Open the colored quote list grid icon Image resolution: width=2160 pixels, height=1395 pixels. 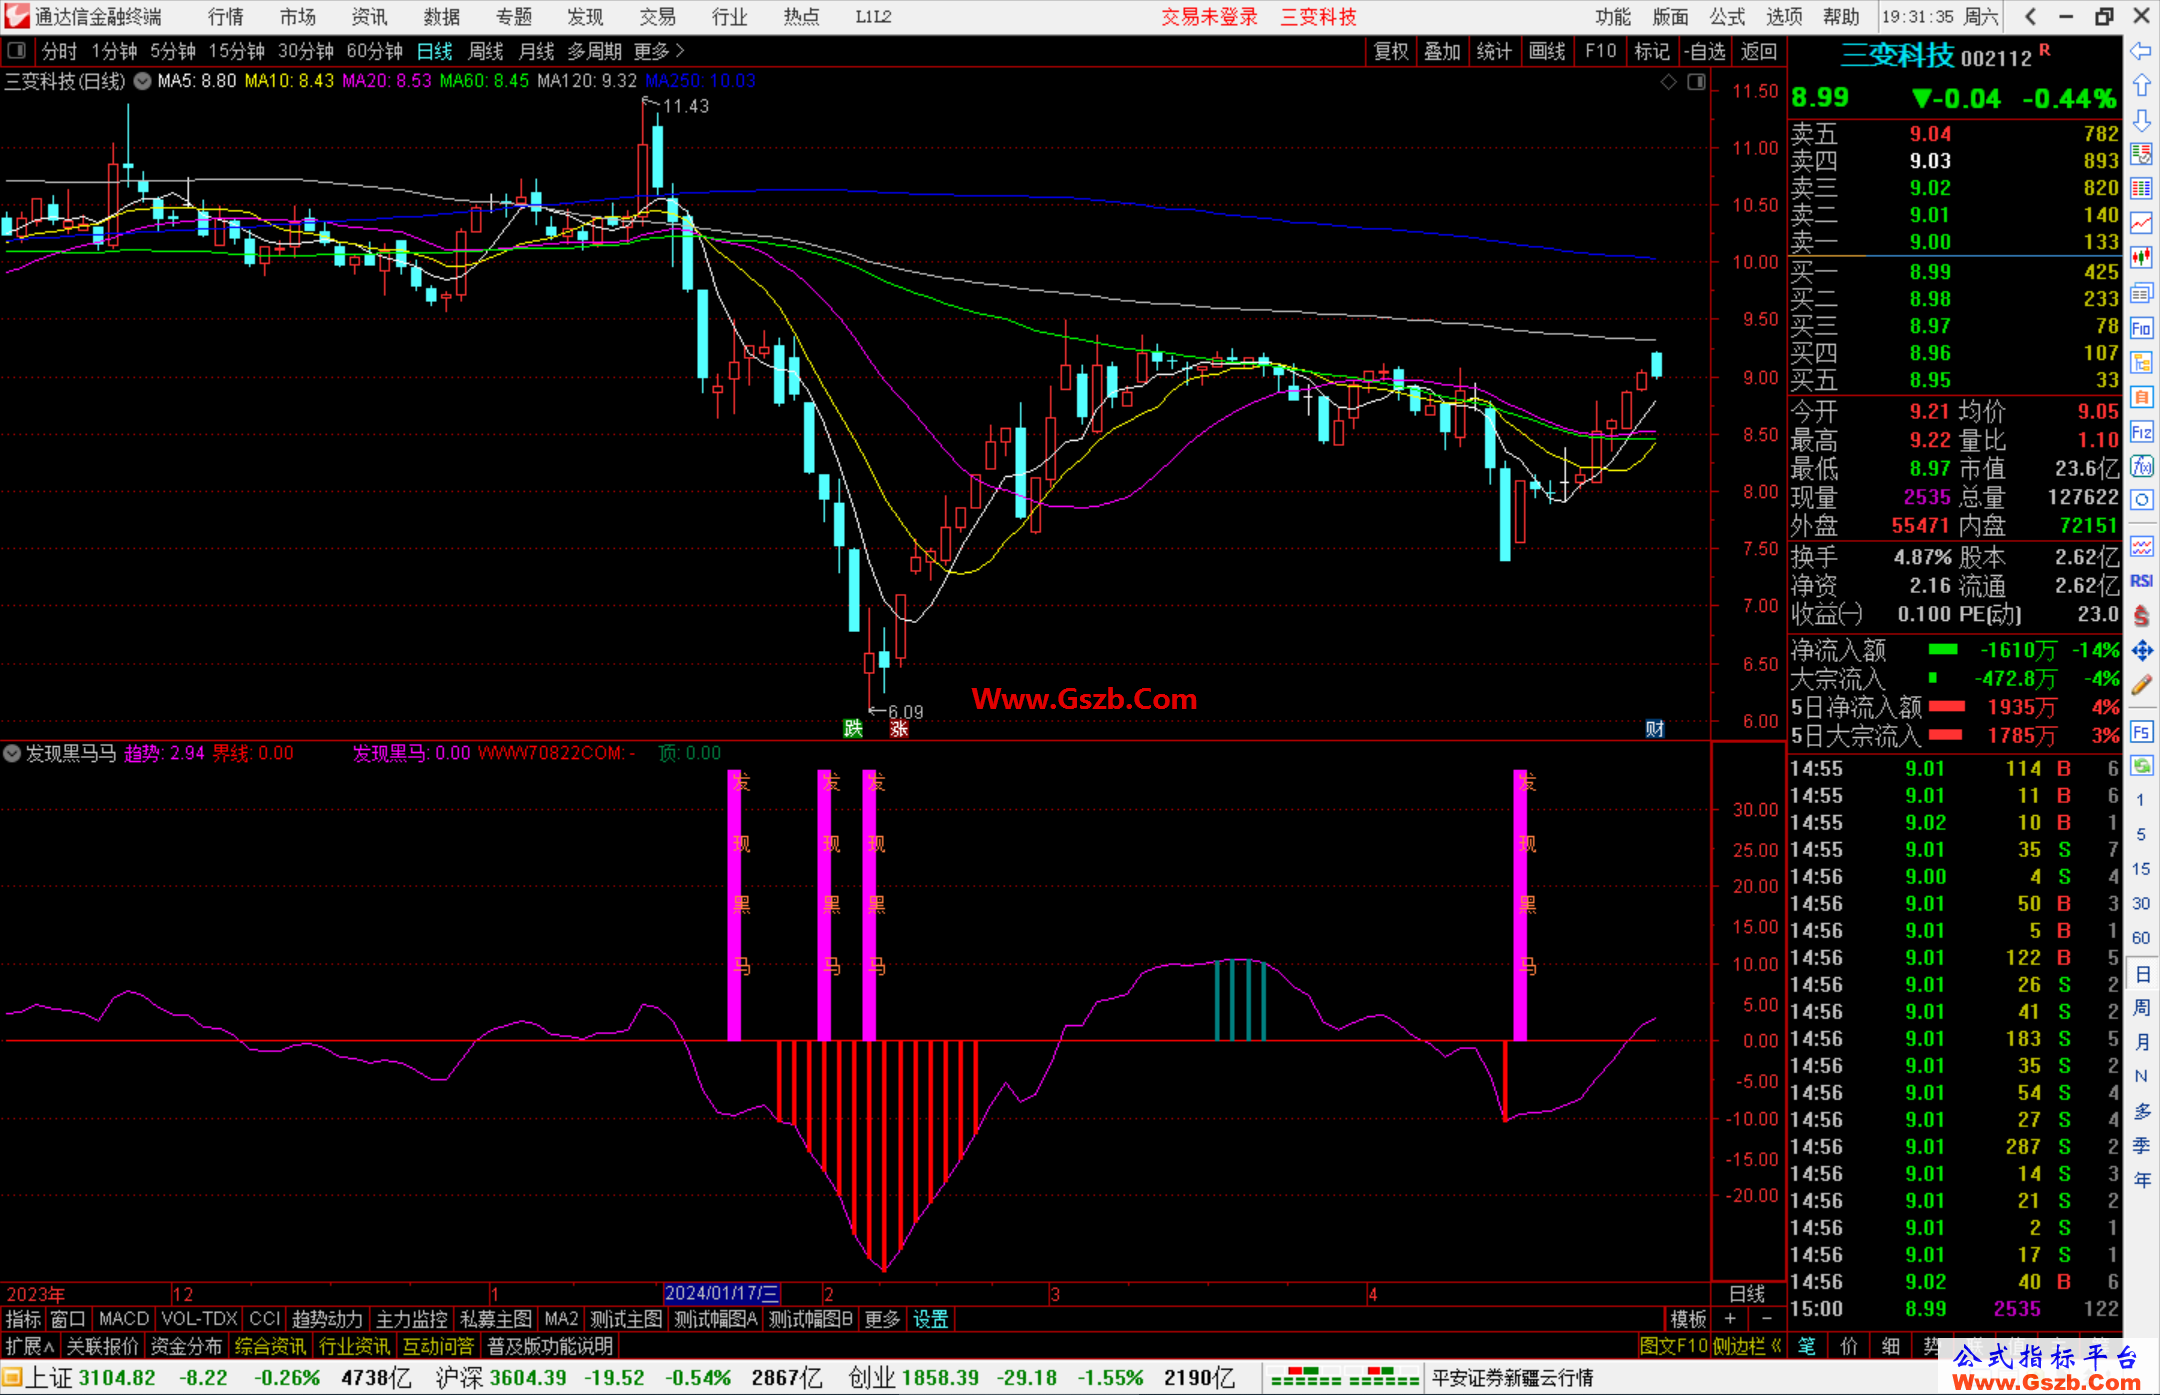click(2141, 189)
